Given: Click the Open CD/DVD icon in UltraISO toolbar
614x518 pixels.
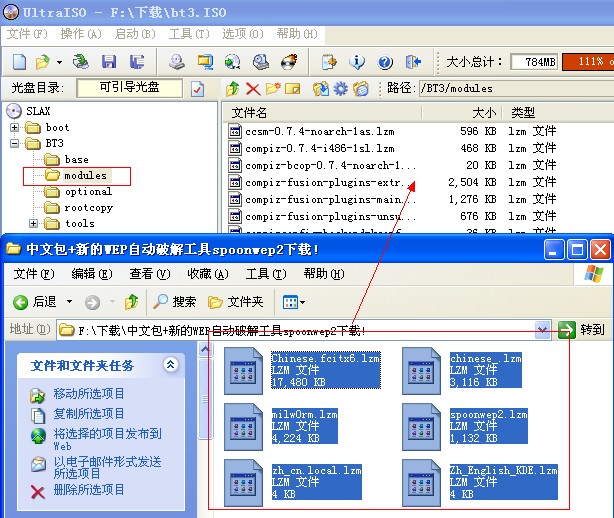Looking at the screenshot, I should tap(81, 61).
